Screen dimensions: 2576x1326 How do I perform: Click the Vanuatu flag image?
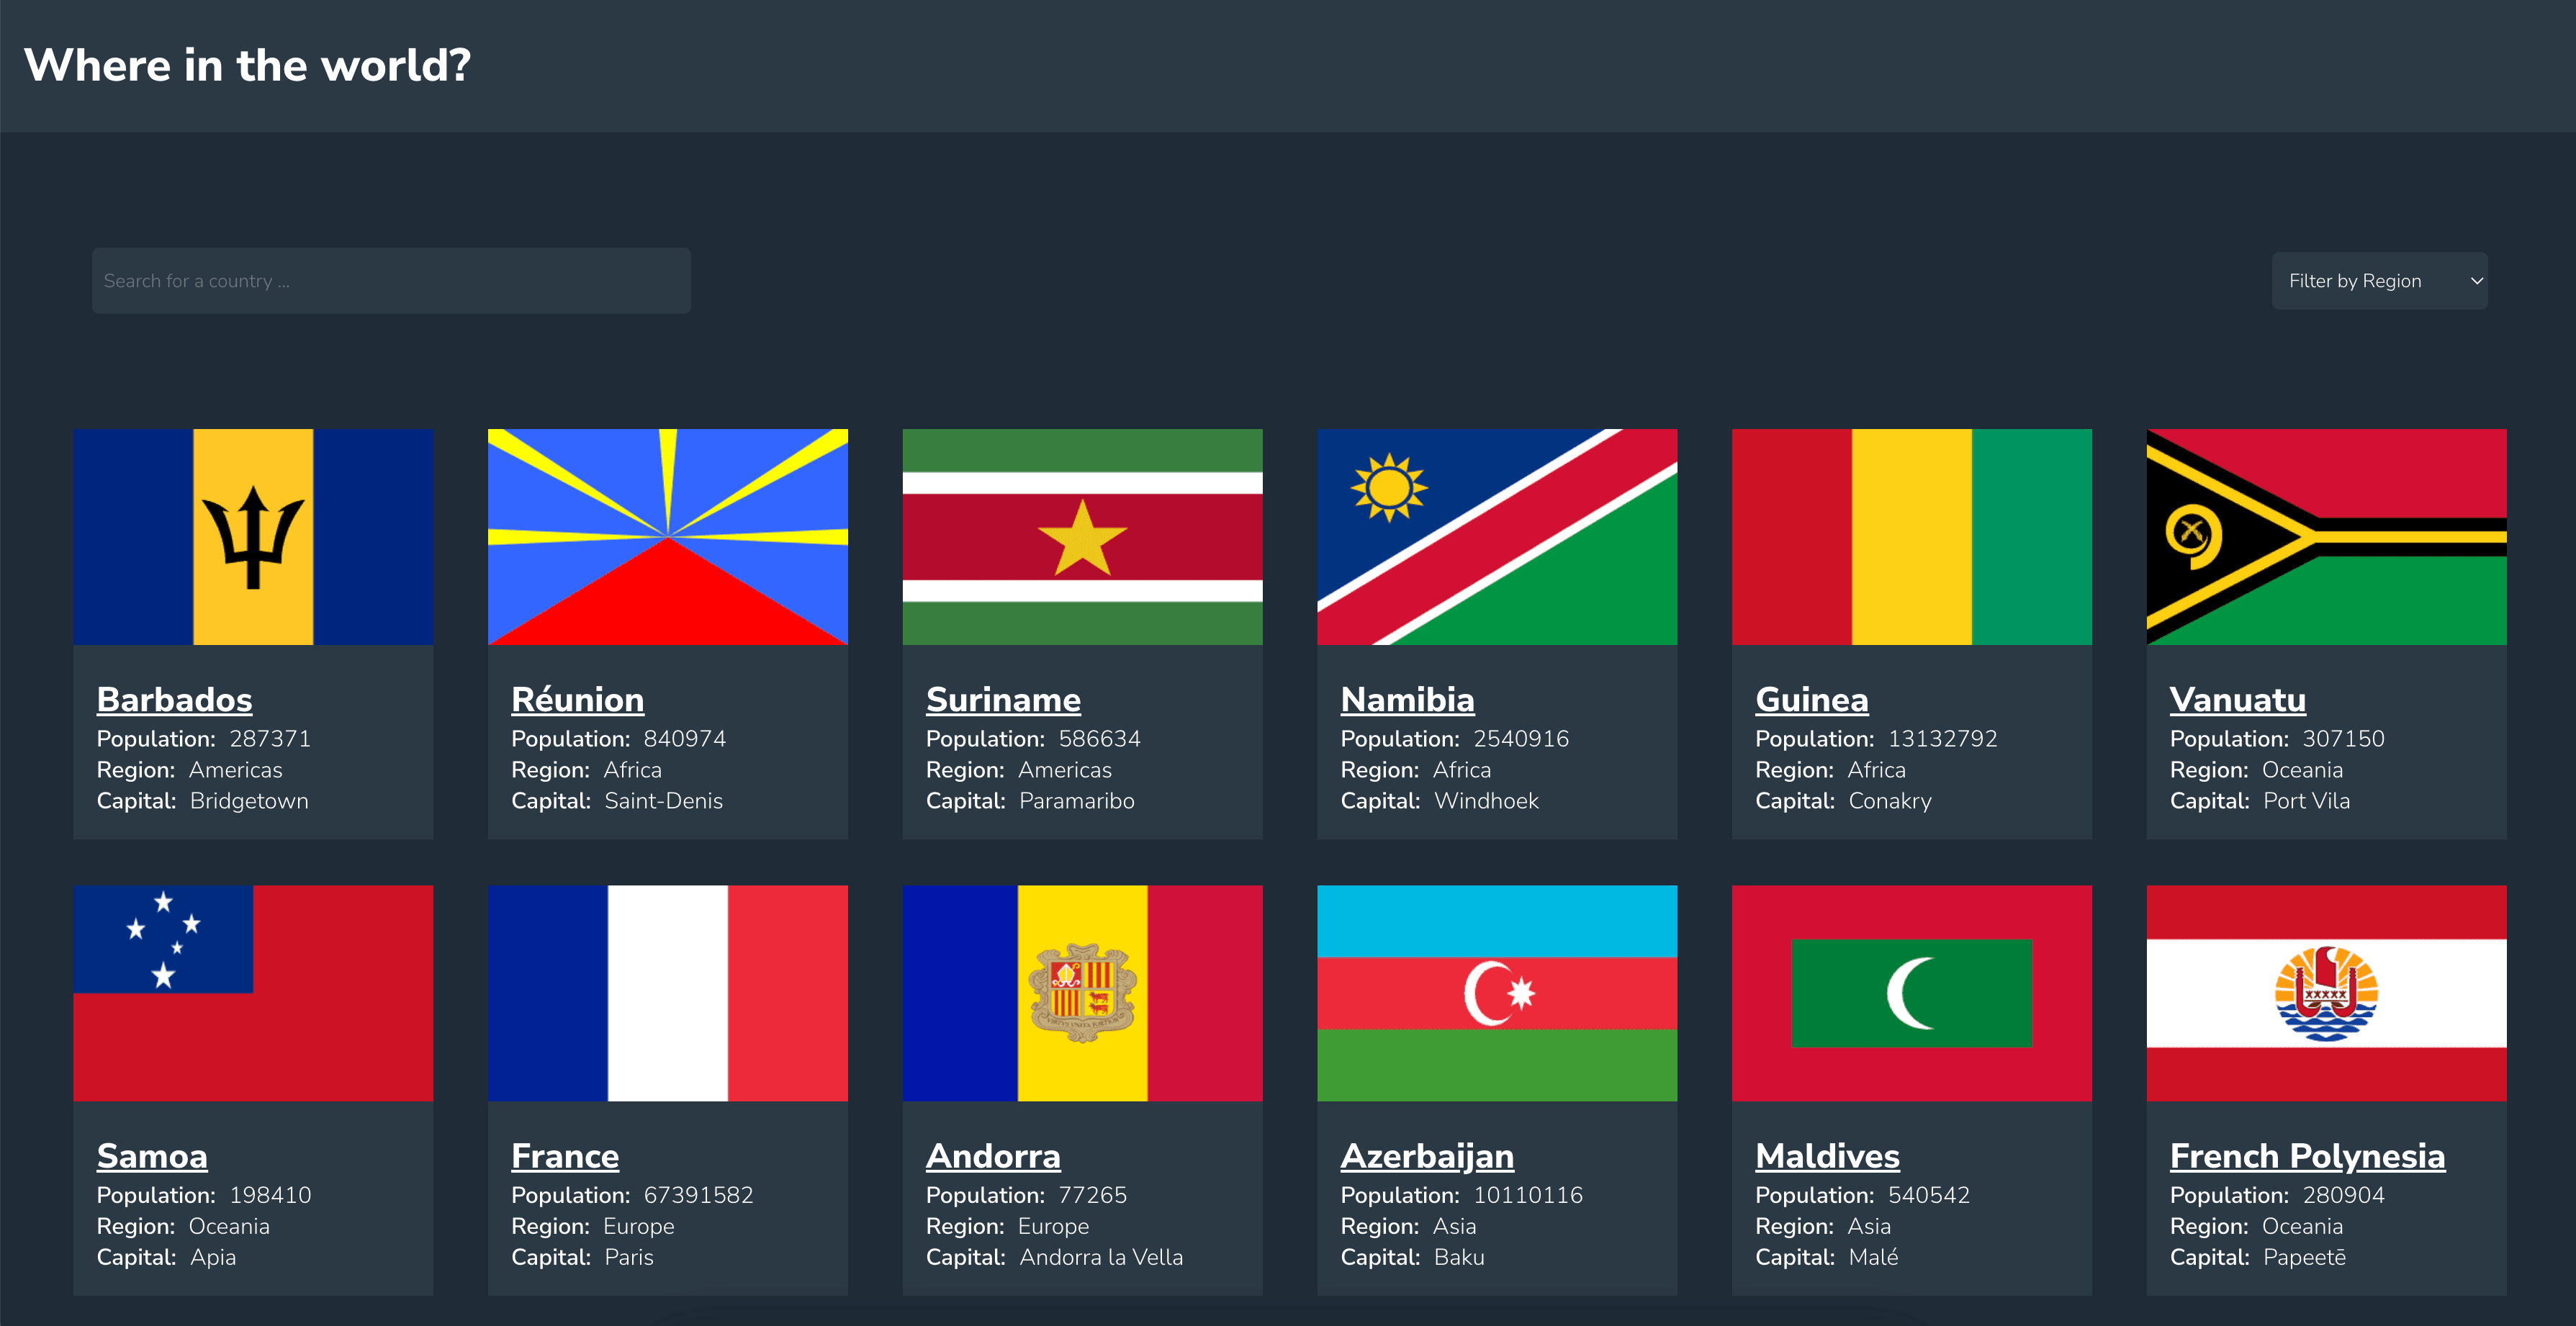coord(2326,537)
